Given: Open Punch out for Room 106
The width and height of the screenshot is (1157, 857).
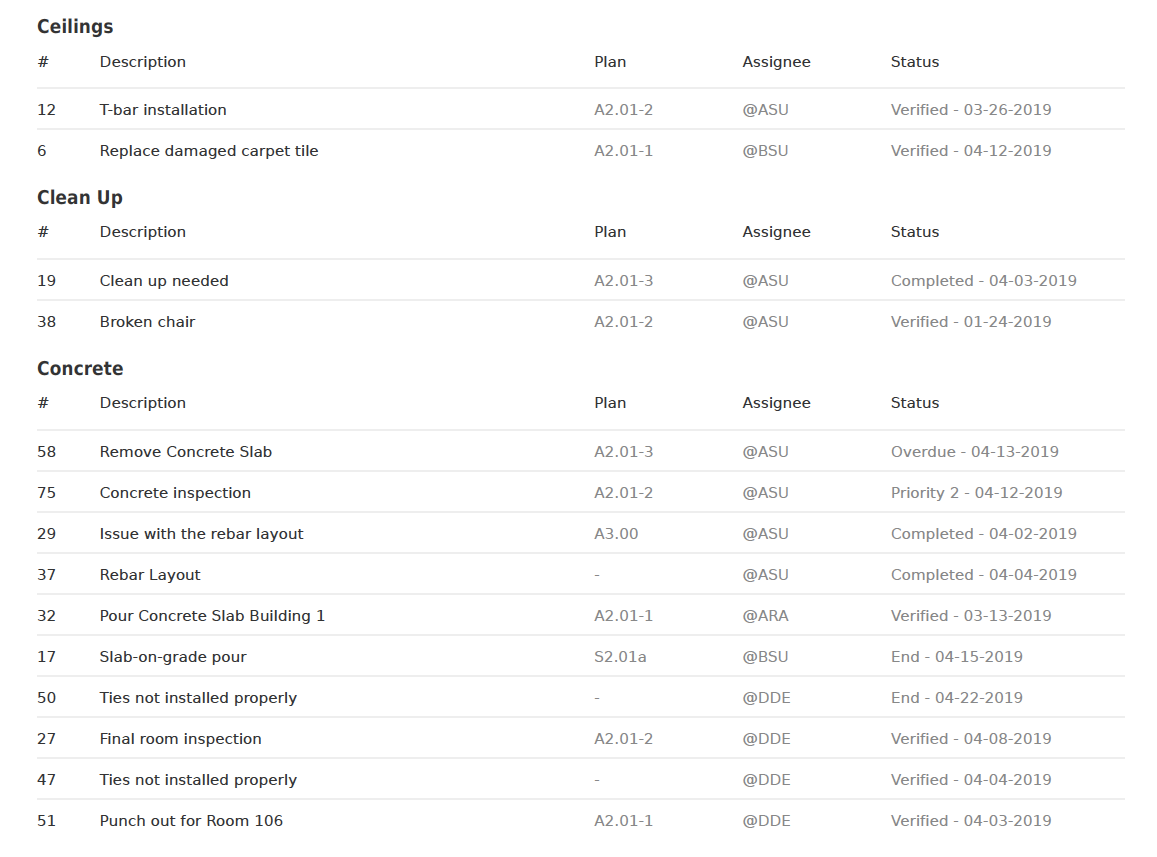Looking at the screenshot, I should [191, 821].
